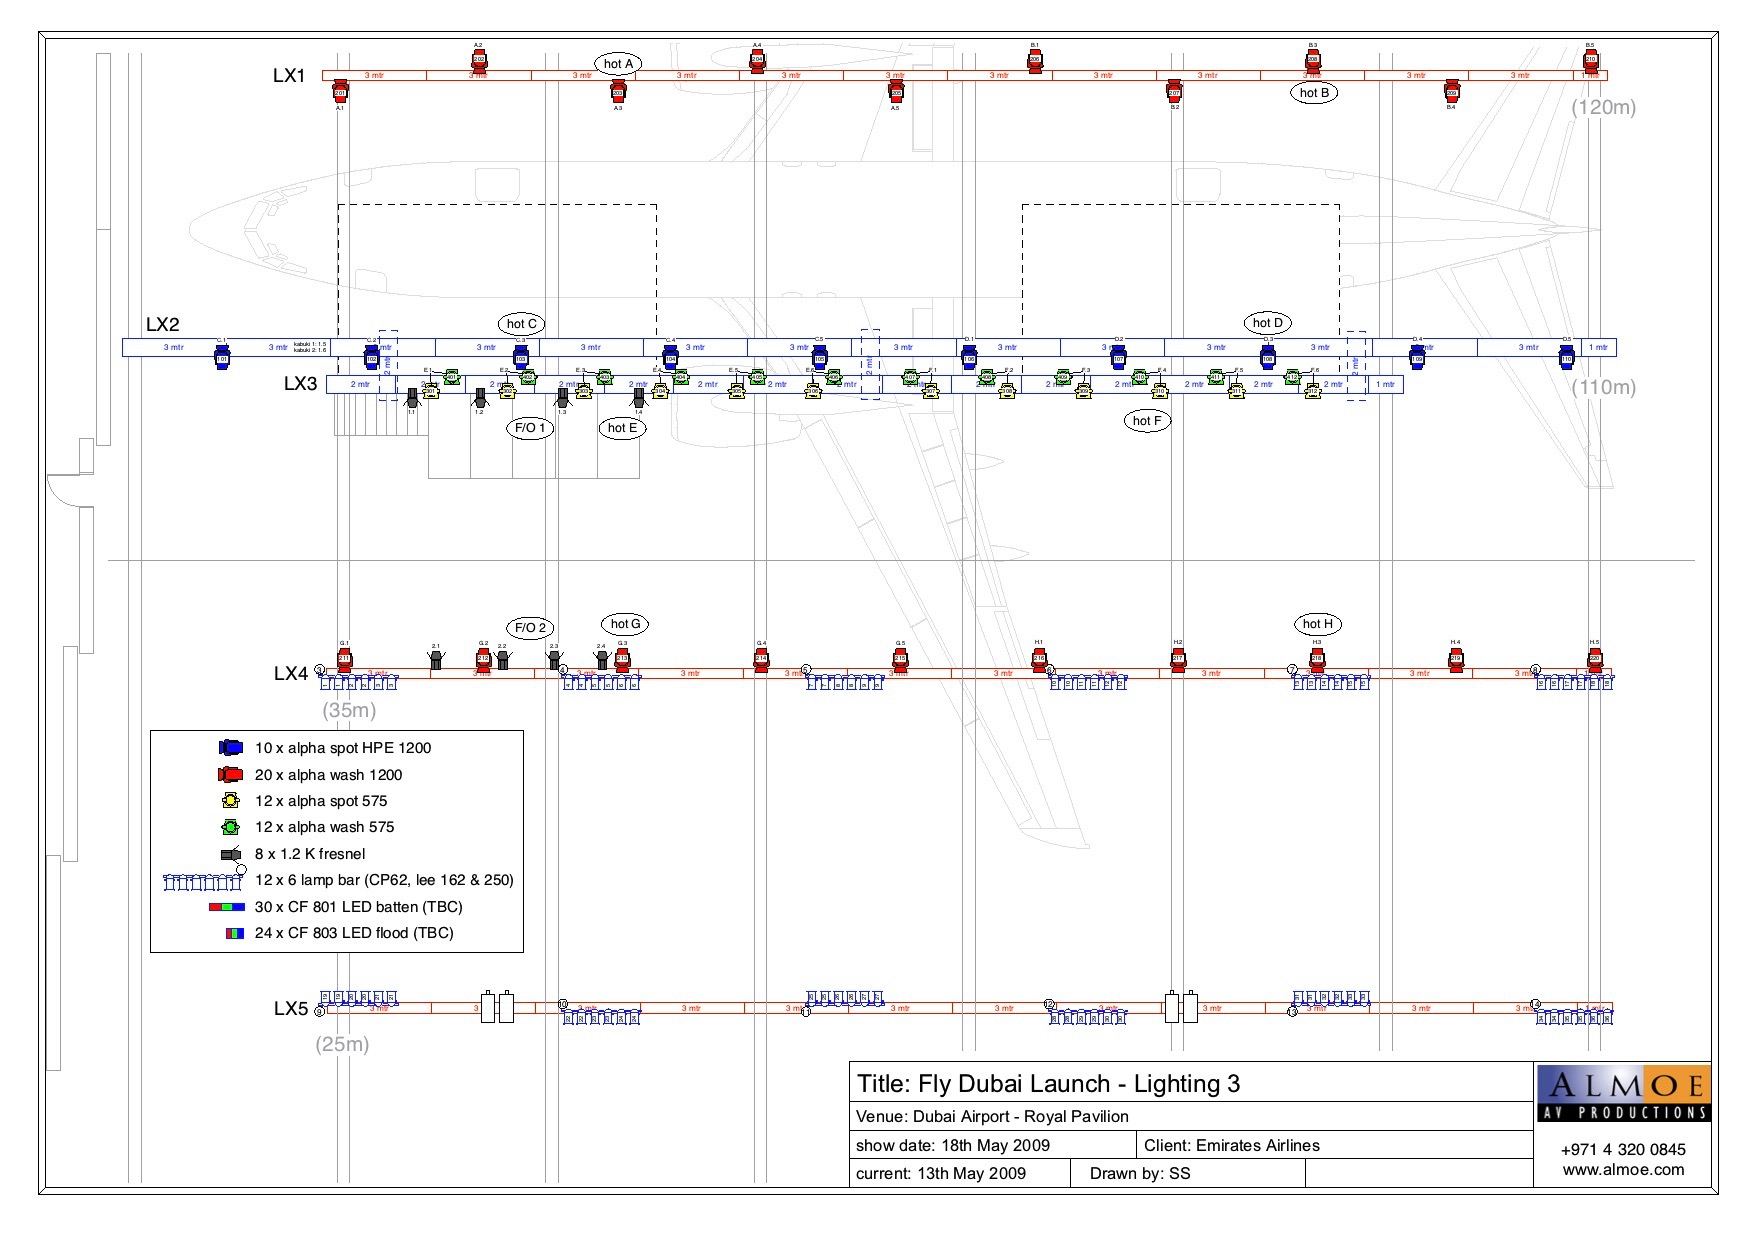Click 'Client: Emirates Airlines' text
This screenshot has width=1754, height=1239.
tap(1232, 1145)
